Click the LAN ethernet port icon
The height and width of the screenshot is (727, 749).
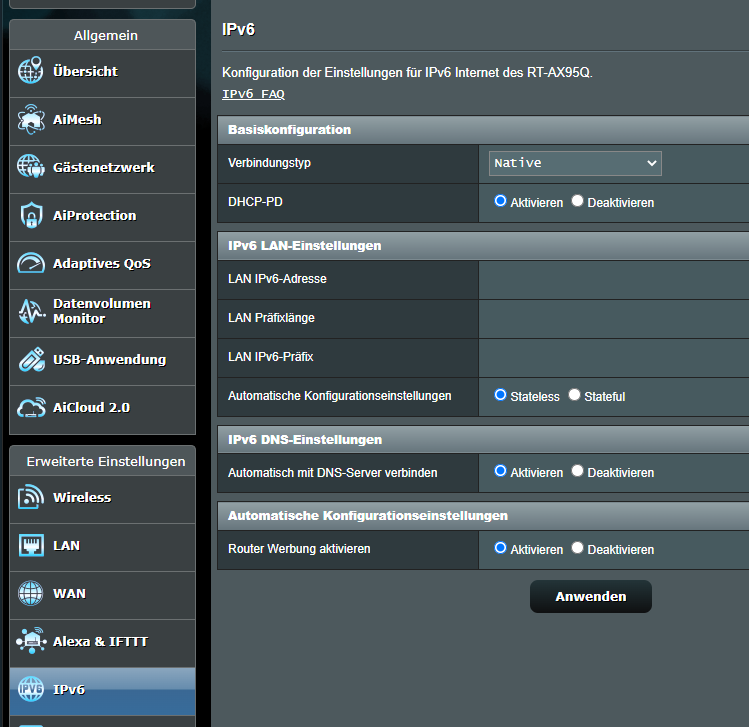tap(31, 545)
